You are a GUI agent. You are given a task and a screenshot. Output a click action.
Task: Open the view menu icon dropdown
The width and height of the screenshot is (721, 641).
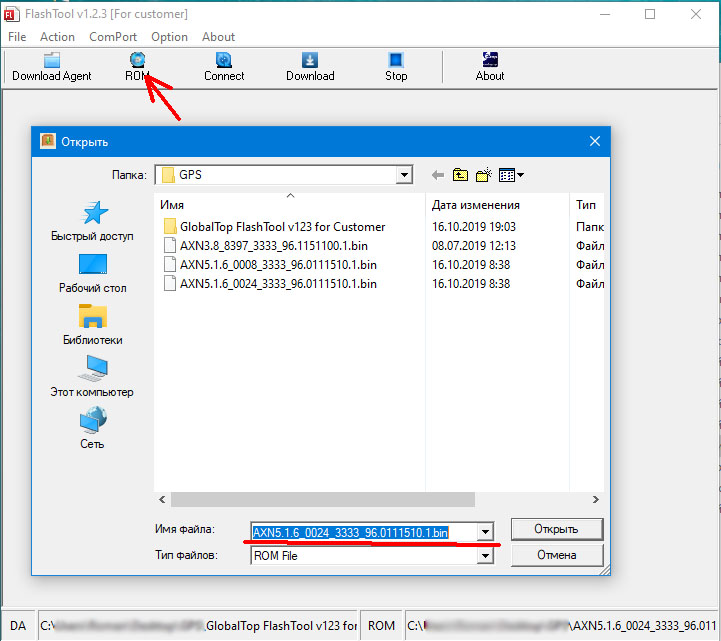click(x=512, y=175)
